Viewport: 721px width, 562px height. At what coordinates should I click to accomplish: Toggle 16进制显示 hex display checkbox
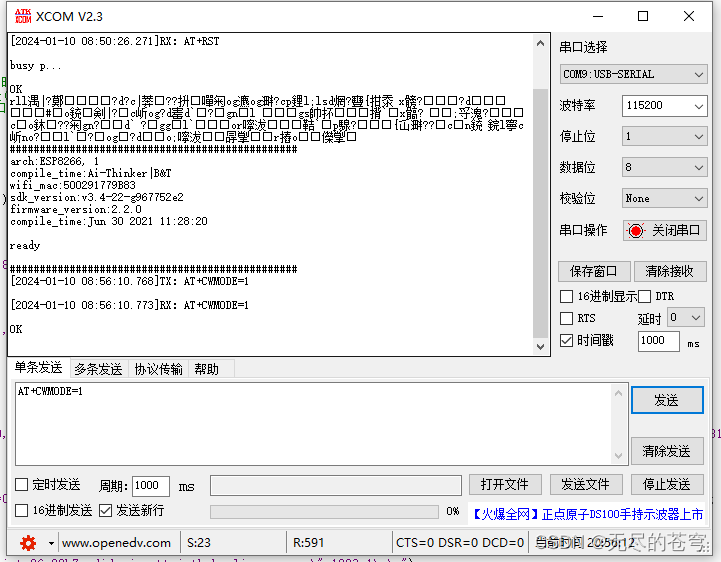[566, 296]
